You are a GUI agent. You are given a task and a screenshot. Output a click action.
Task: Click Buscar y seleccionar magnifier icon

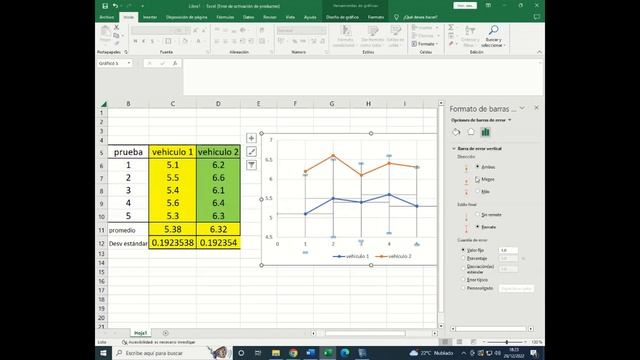(493, 30)
